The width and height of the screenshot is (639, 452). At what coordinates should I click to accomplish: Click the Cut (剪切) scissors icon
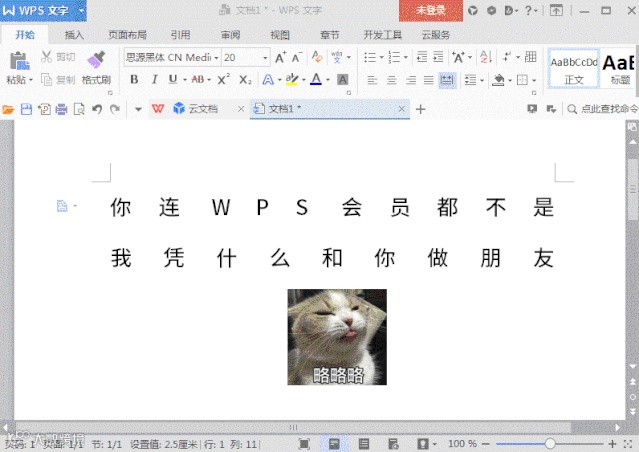tap(46, 57)
